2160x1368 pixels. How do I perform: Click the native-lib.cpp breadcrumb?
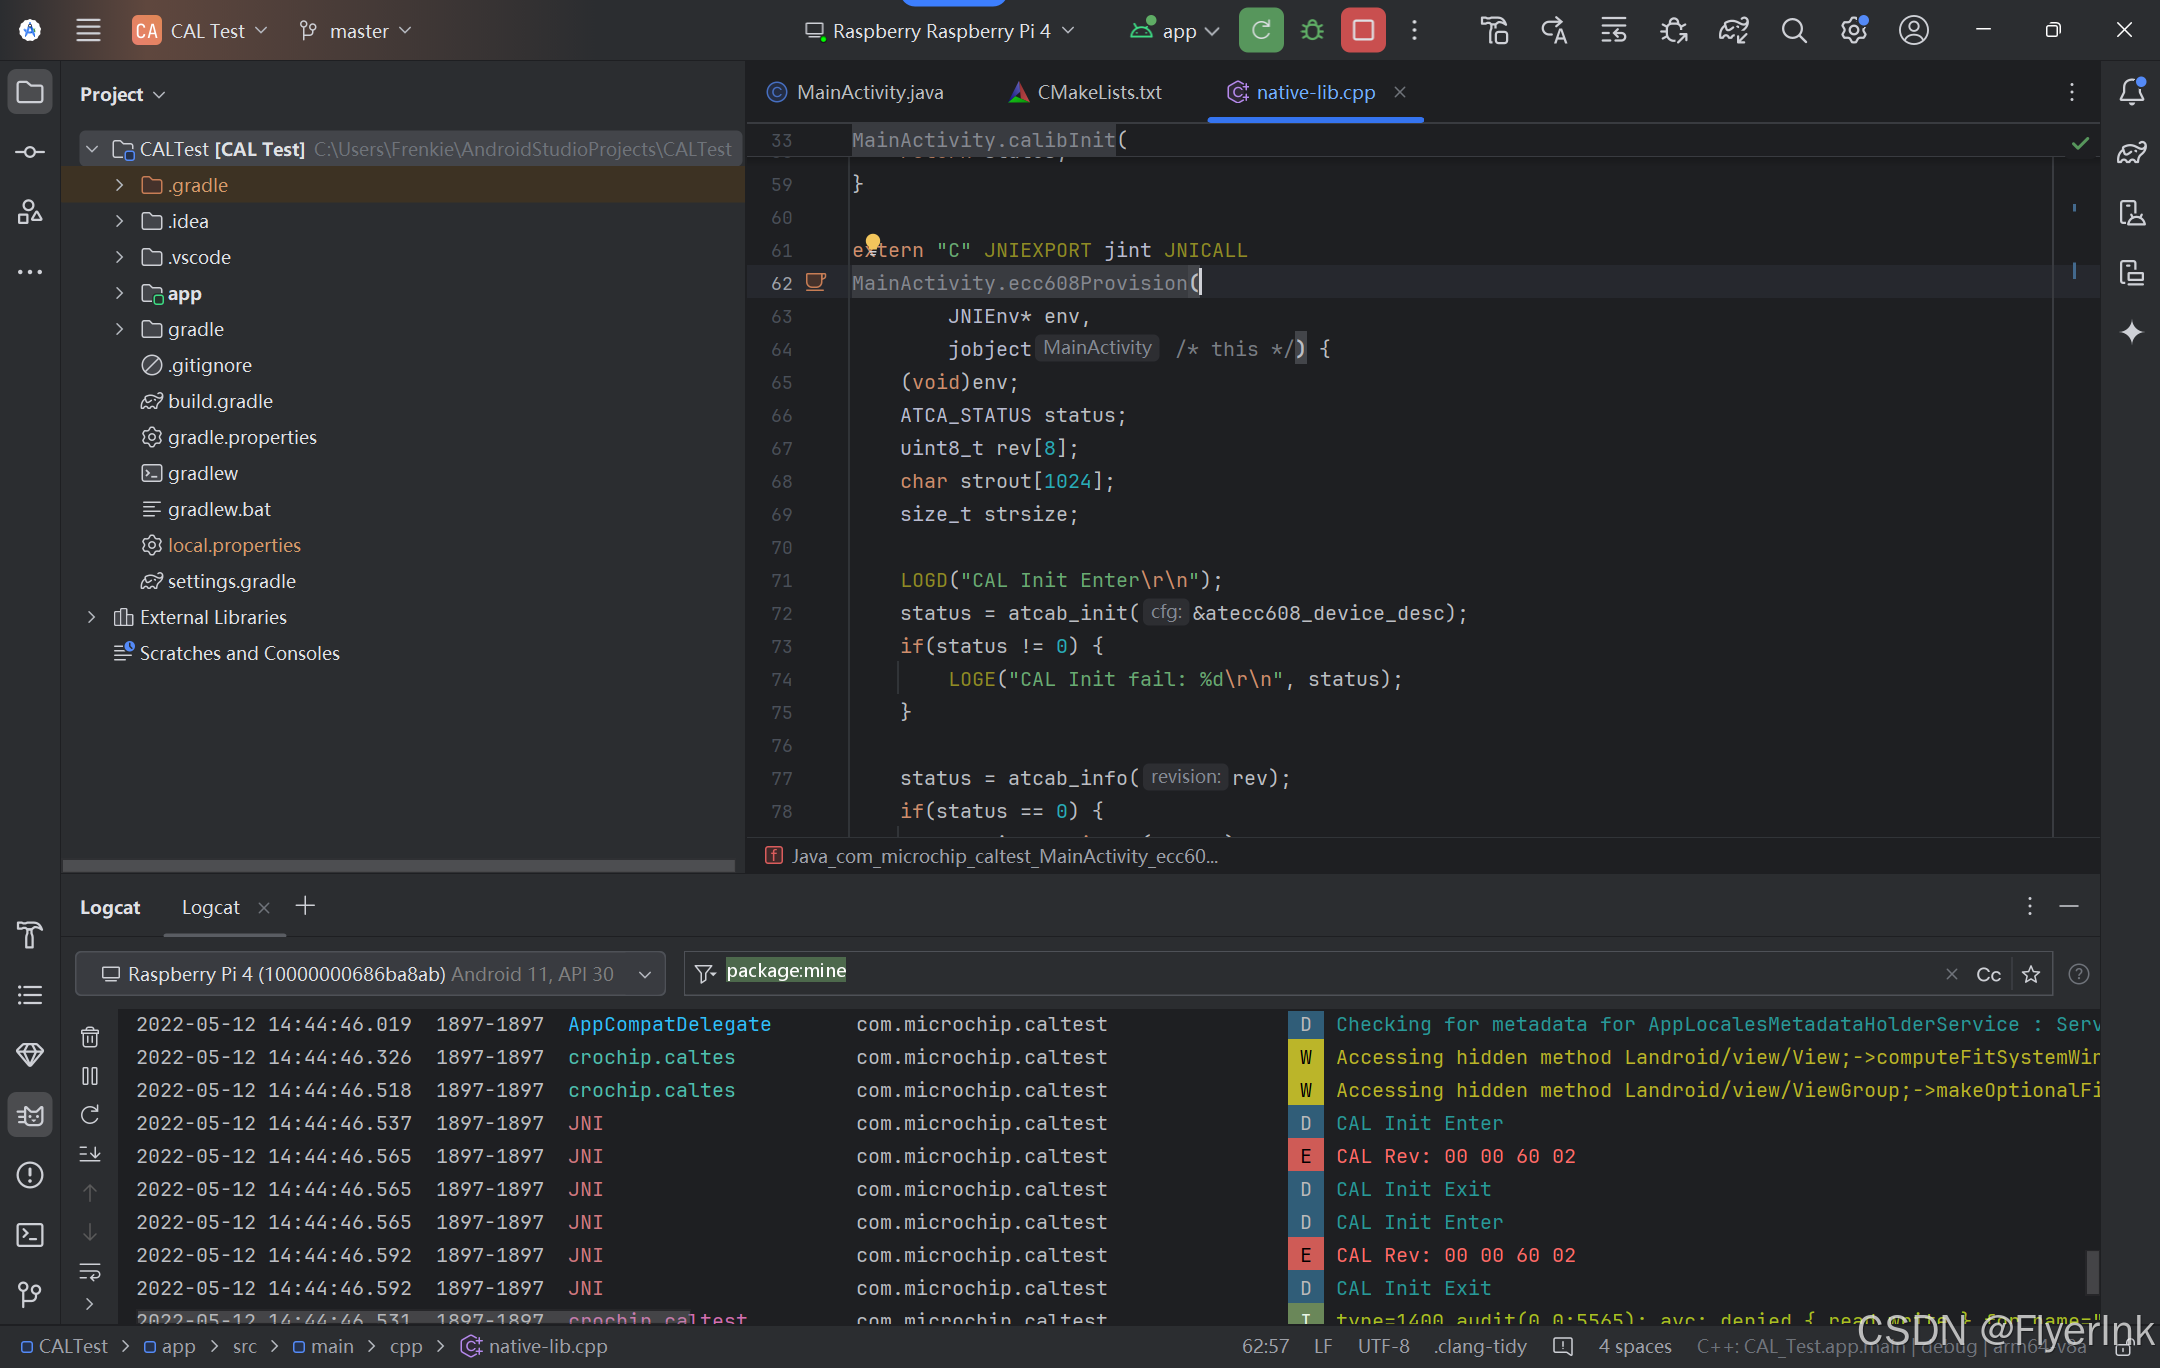[534, 1346]
